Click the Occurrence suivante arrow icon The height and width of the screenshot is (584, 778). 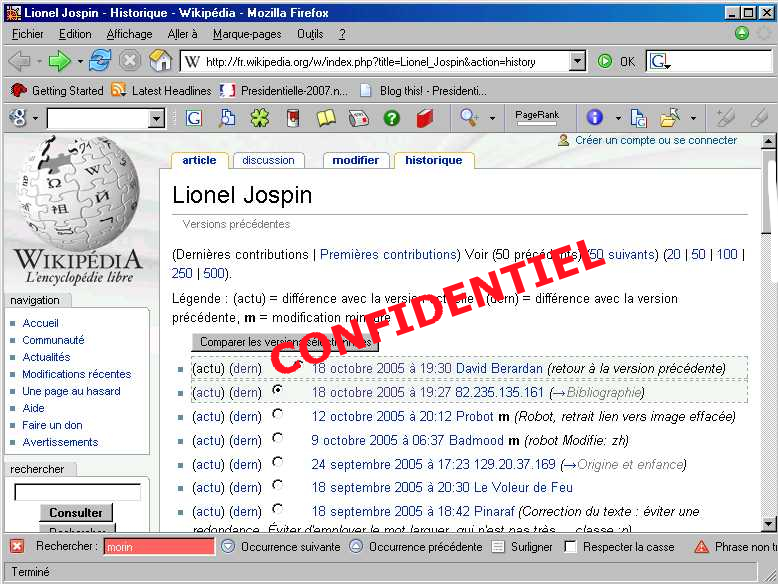click(228, 546)
